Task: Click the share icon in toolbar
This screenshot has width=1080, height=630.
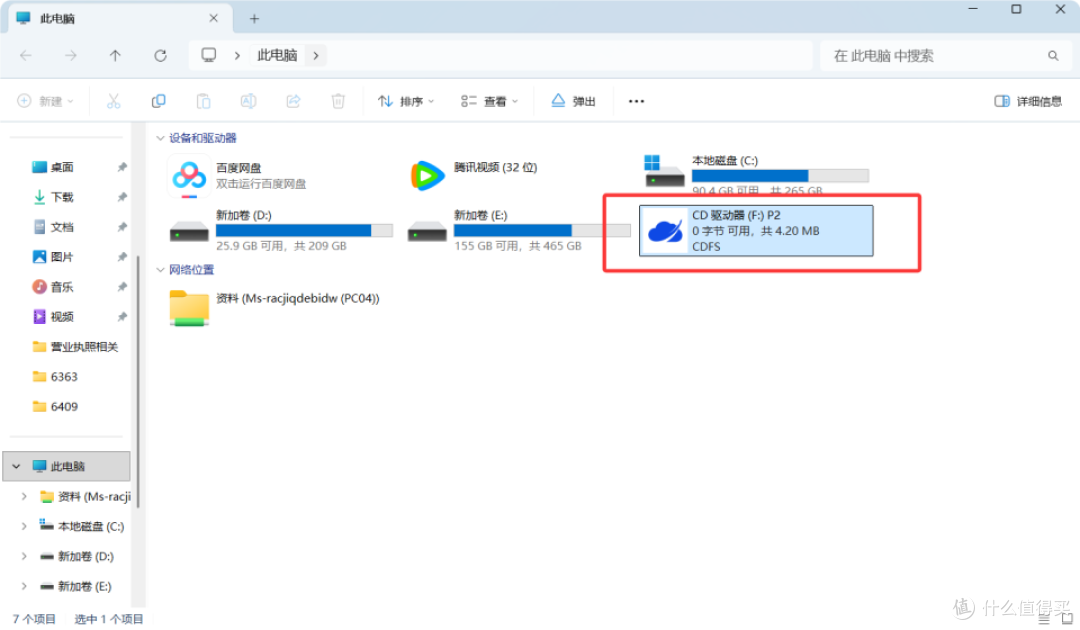Action: pyautogui.click(x=293, y=101)
